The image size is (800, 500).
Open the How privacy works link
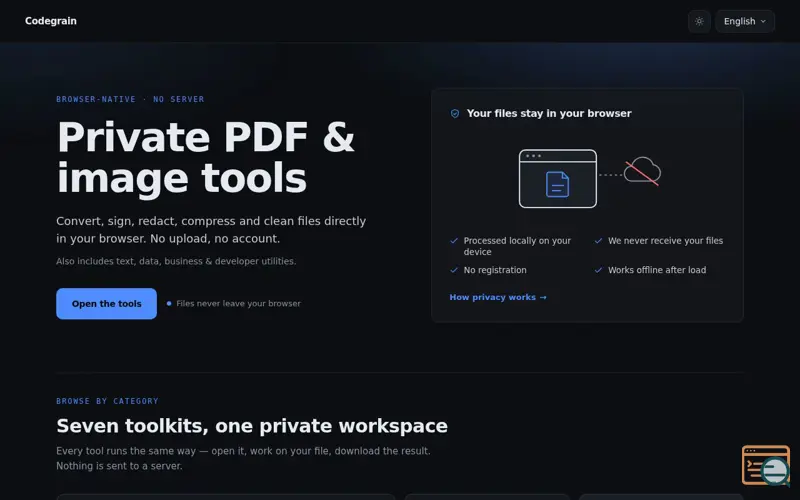point(497,297)
